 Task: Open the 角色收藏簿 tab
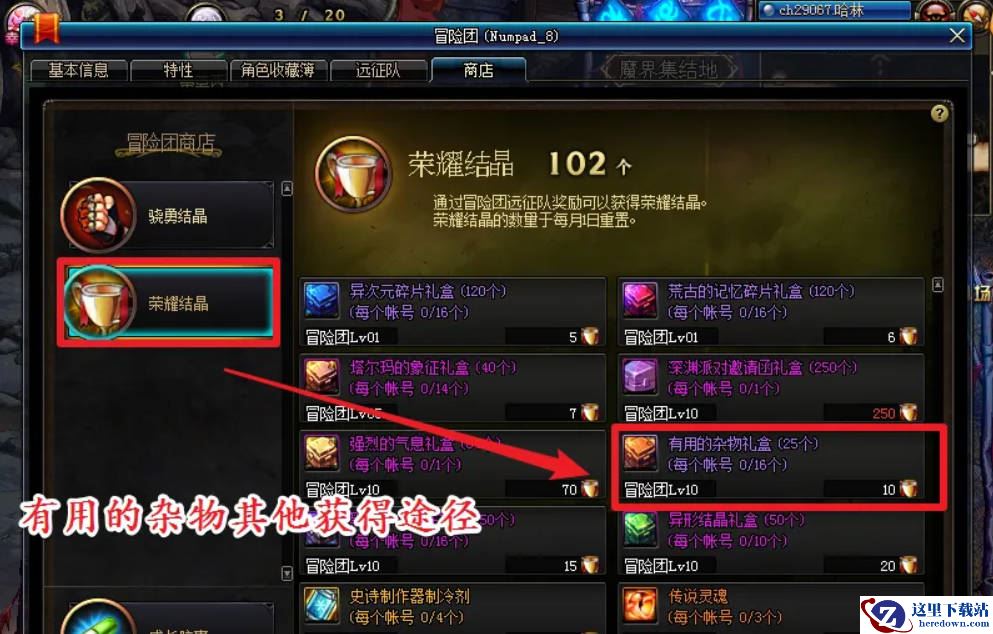point(278,70)
